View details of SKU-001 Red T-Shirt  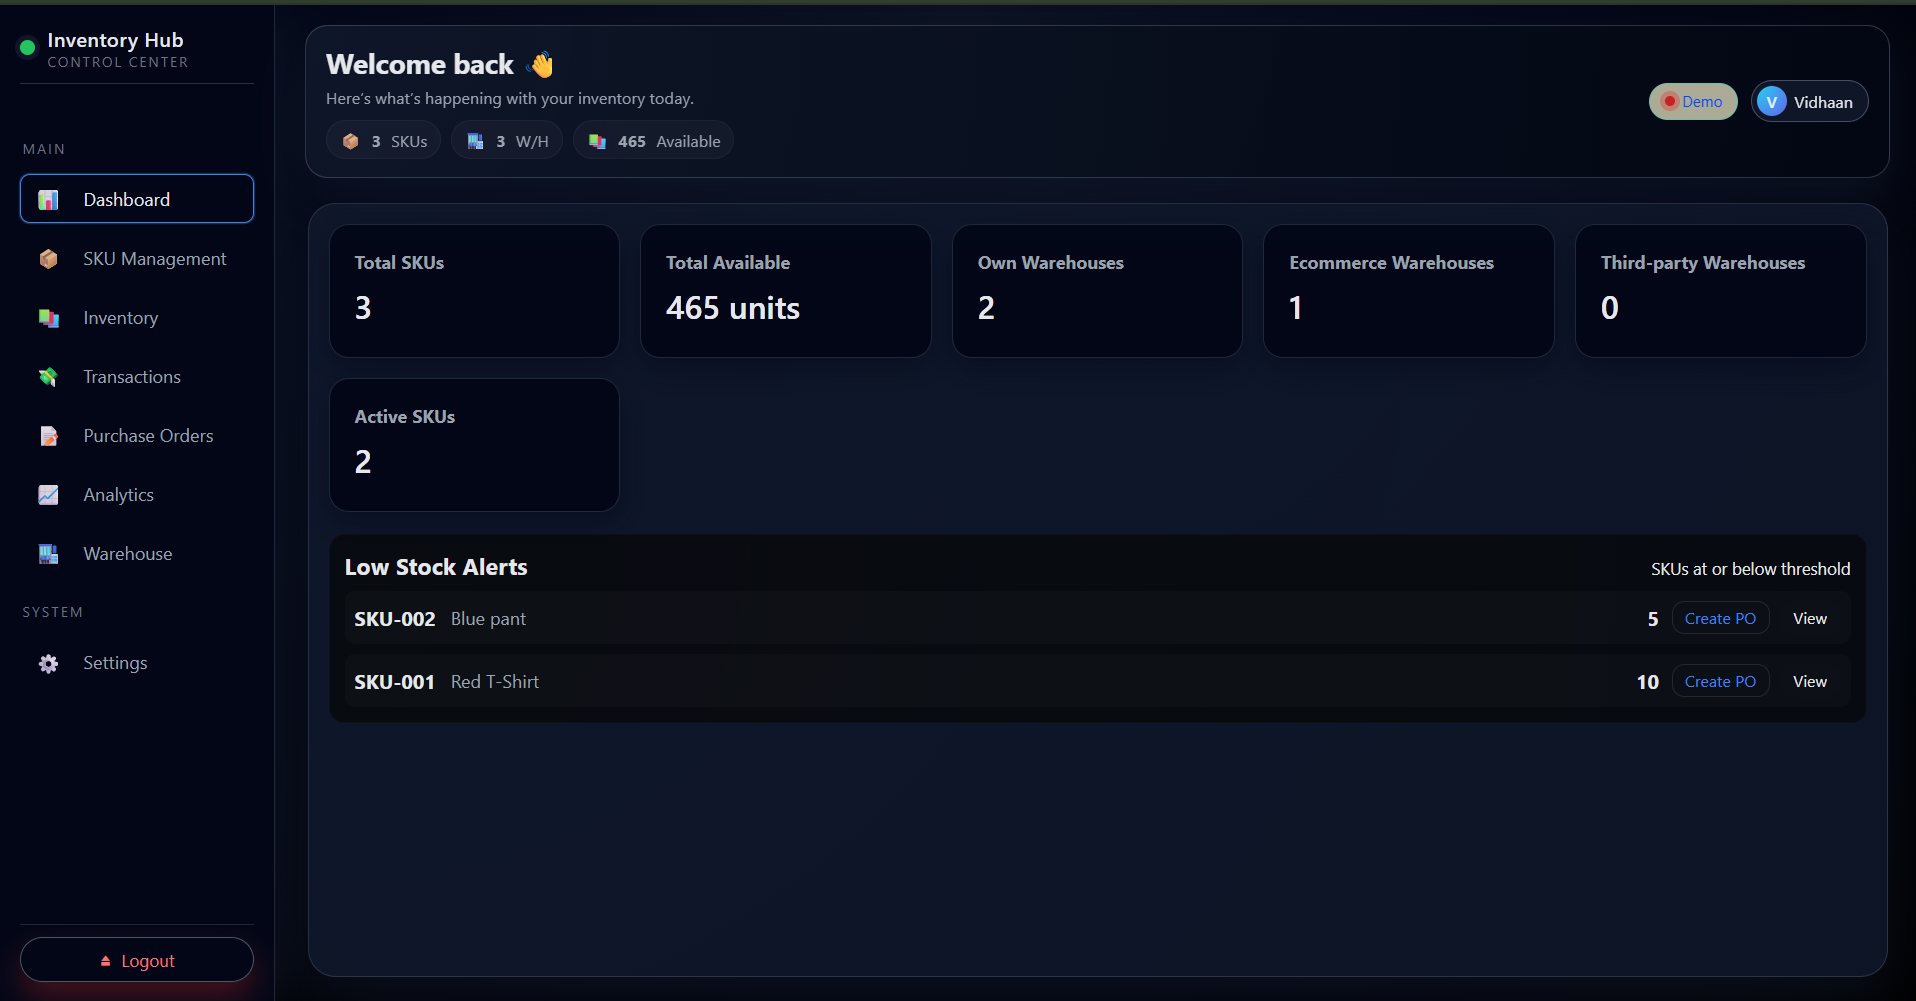click(1809, 681)
